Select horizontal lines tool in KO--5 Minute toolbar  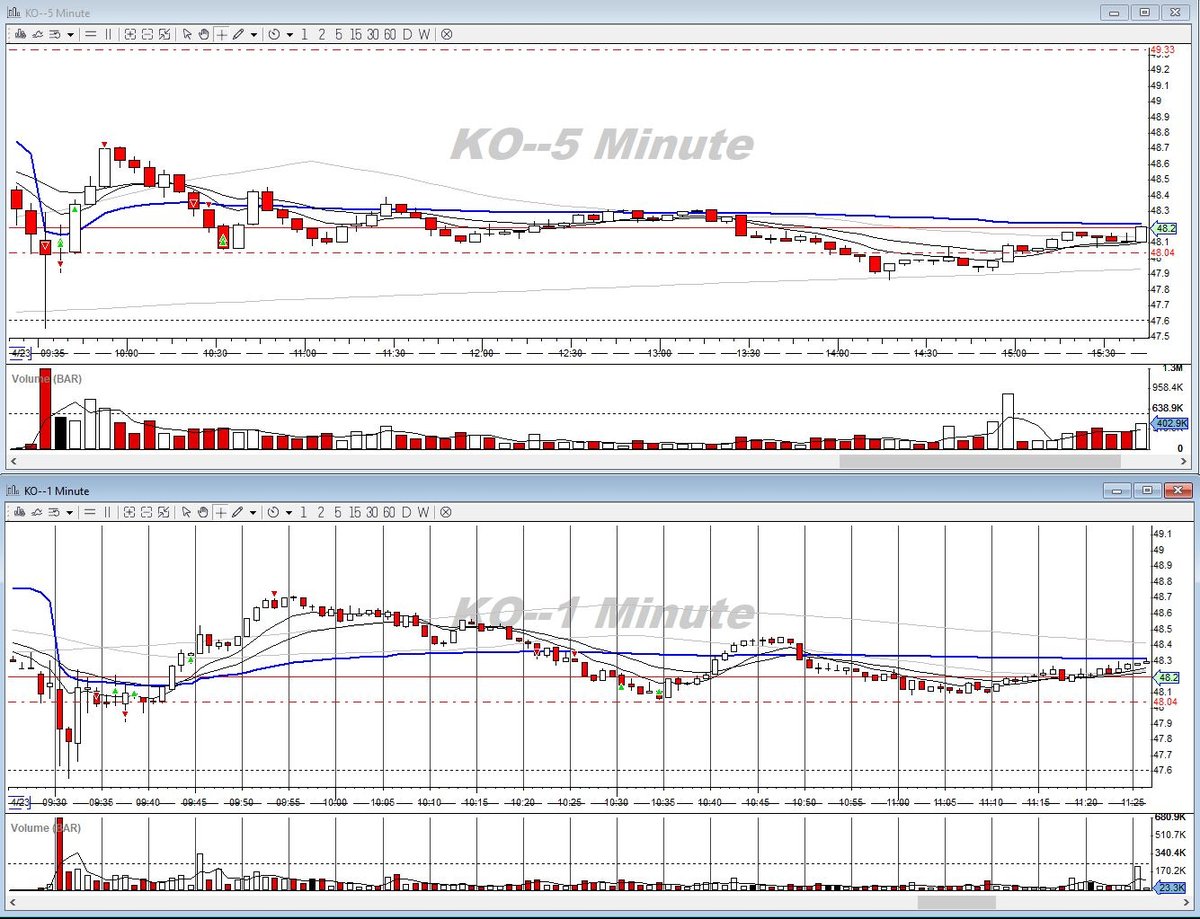90,34
